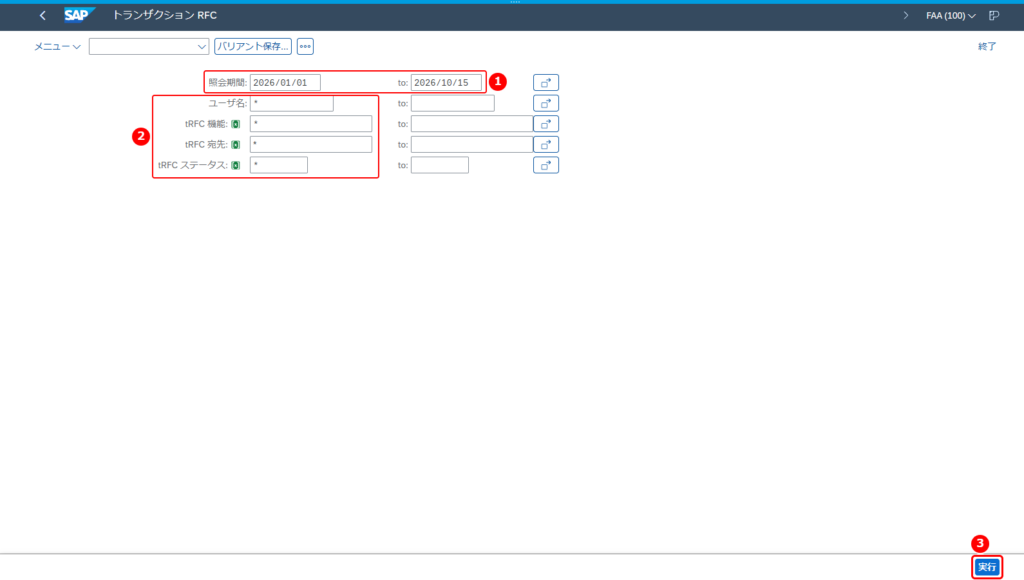
Task: Click the tRFC 宛先: field label
Action: click(x=206, y=144)
